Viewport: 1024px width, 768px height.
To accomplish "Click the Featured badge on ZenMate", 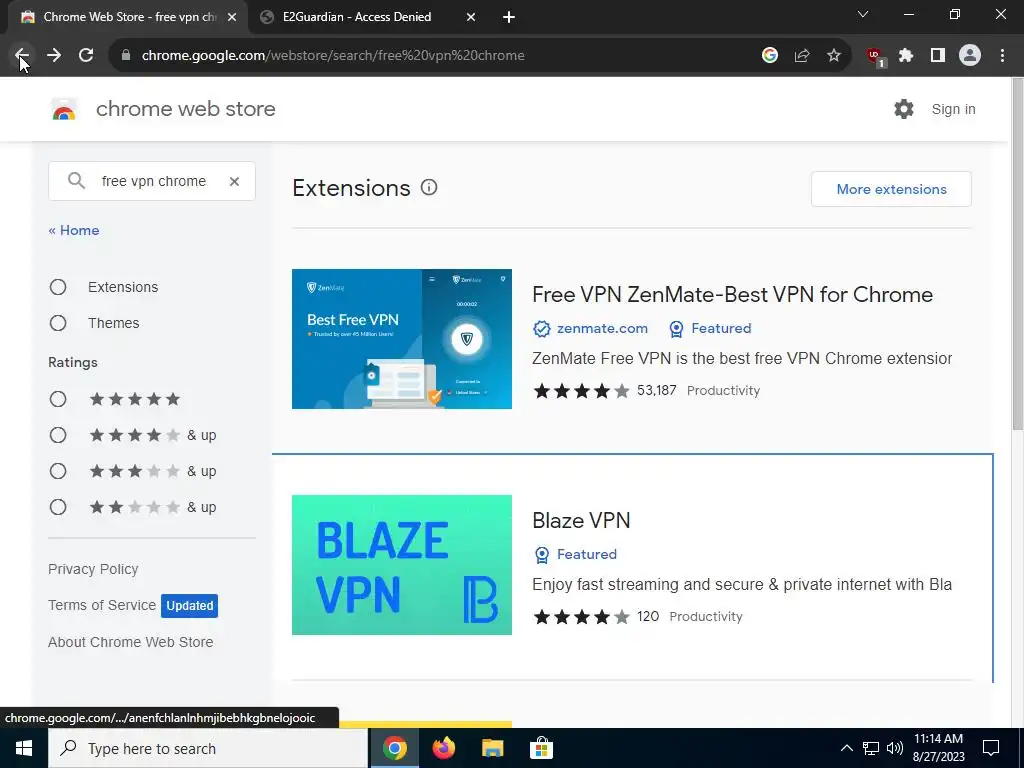I will [x=711, y=328].
